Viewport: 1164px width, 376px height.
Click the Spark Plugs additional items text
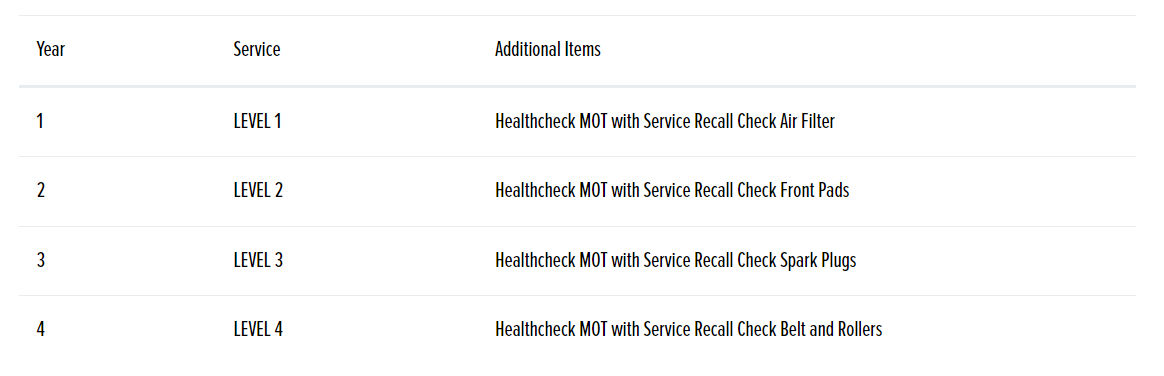tap(818, 260)
